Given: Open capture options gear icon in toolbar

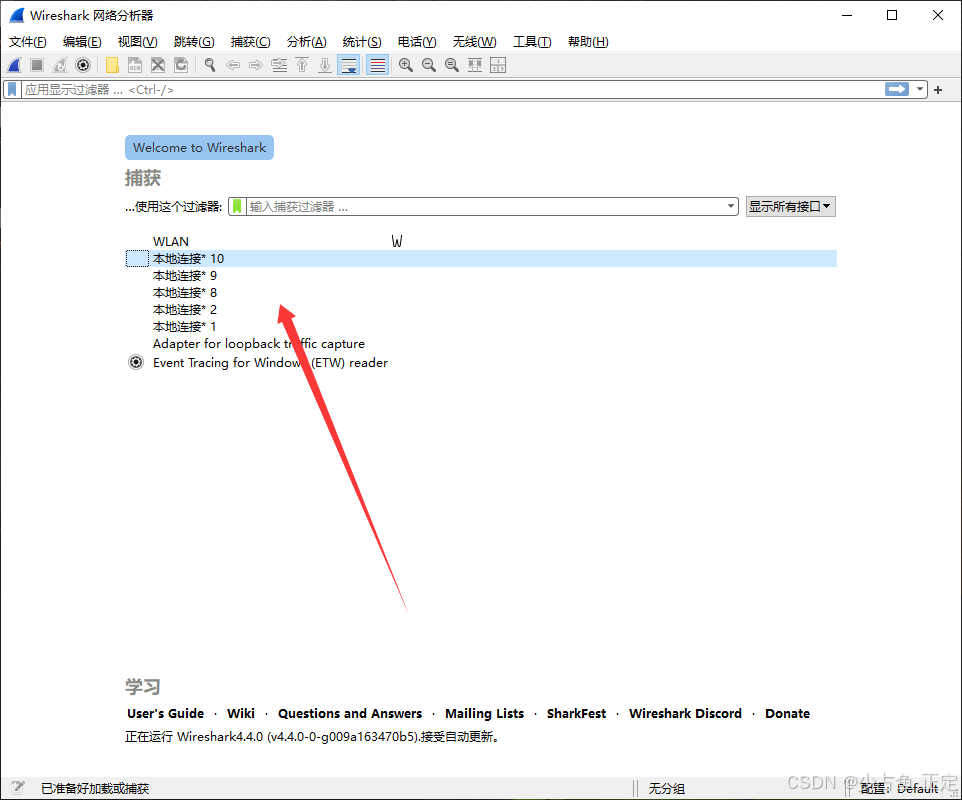Looking at the screenshot, I should (x=83, y=65).
